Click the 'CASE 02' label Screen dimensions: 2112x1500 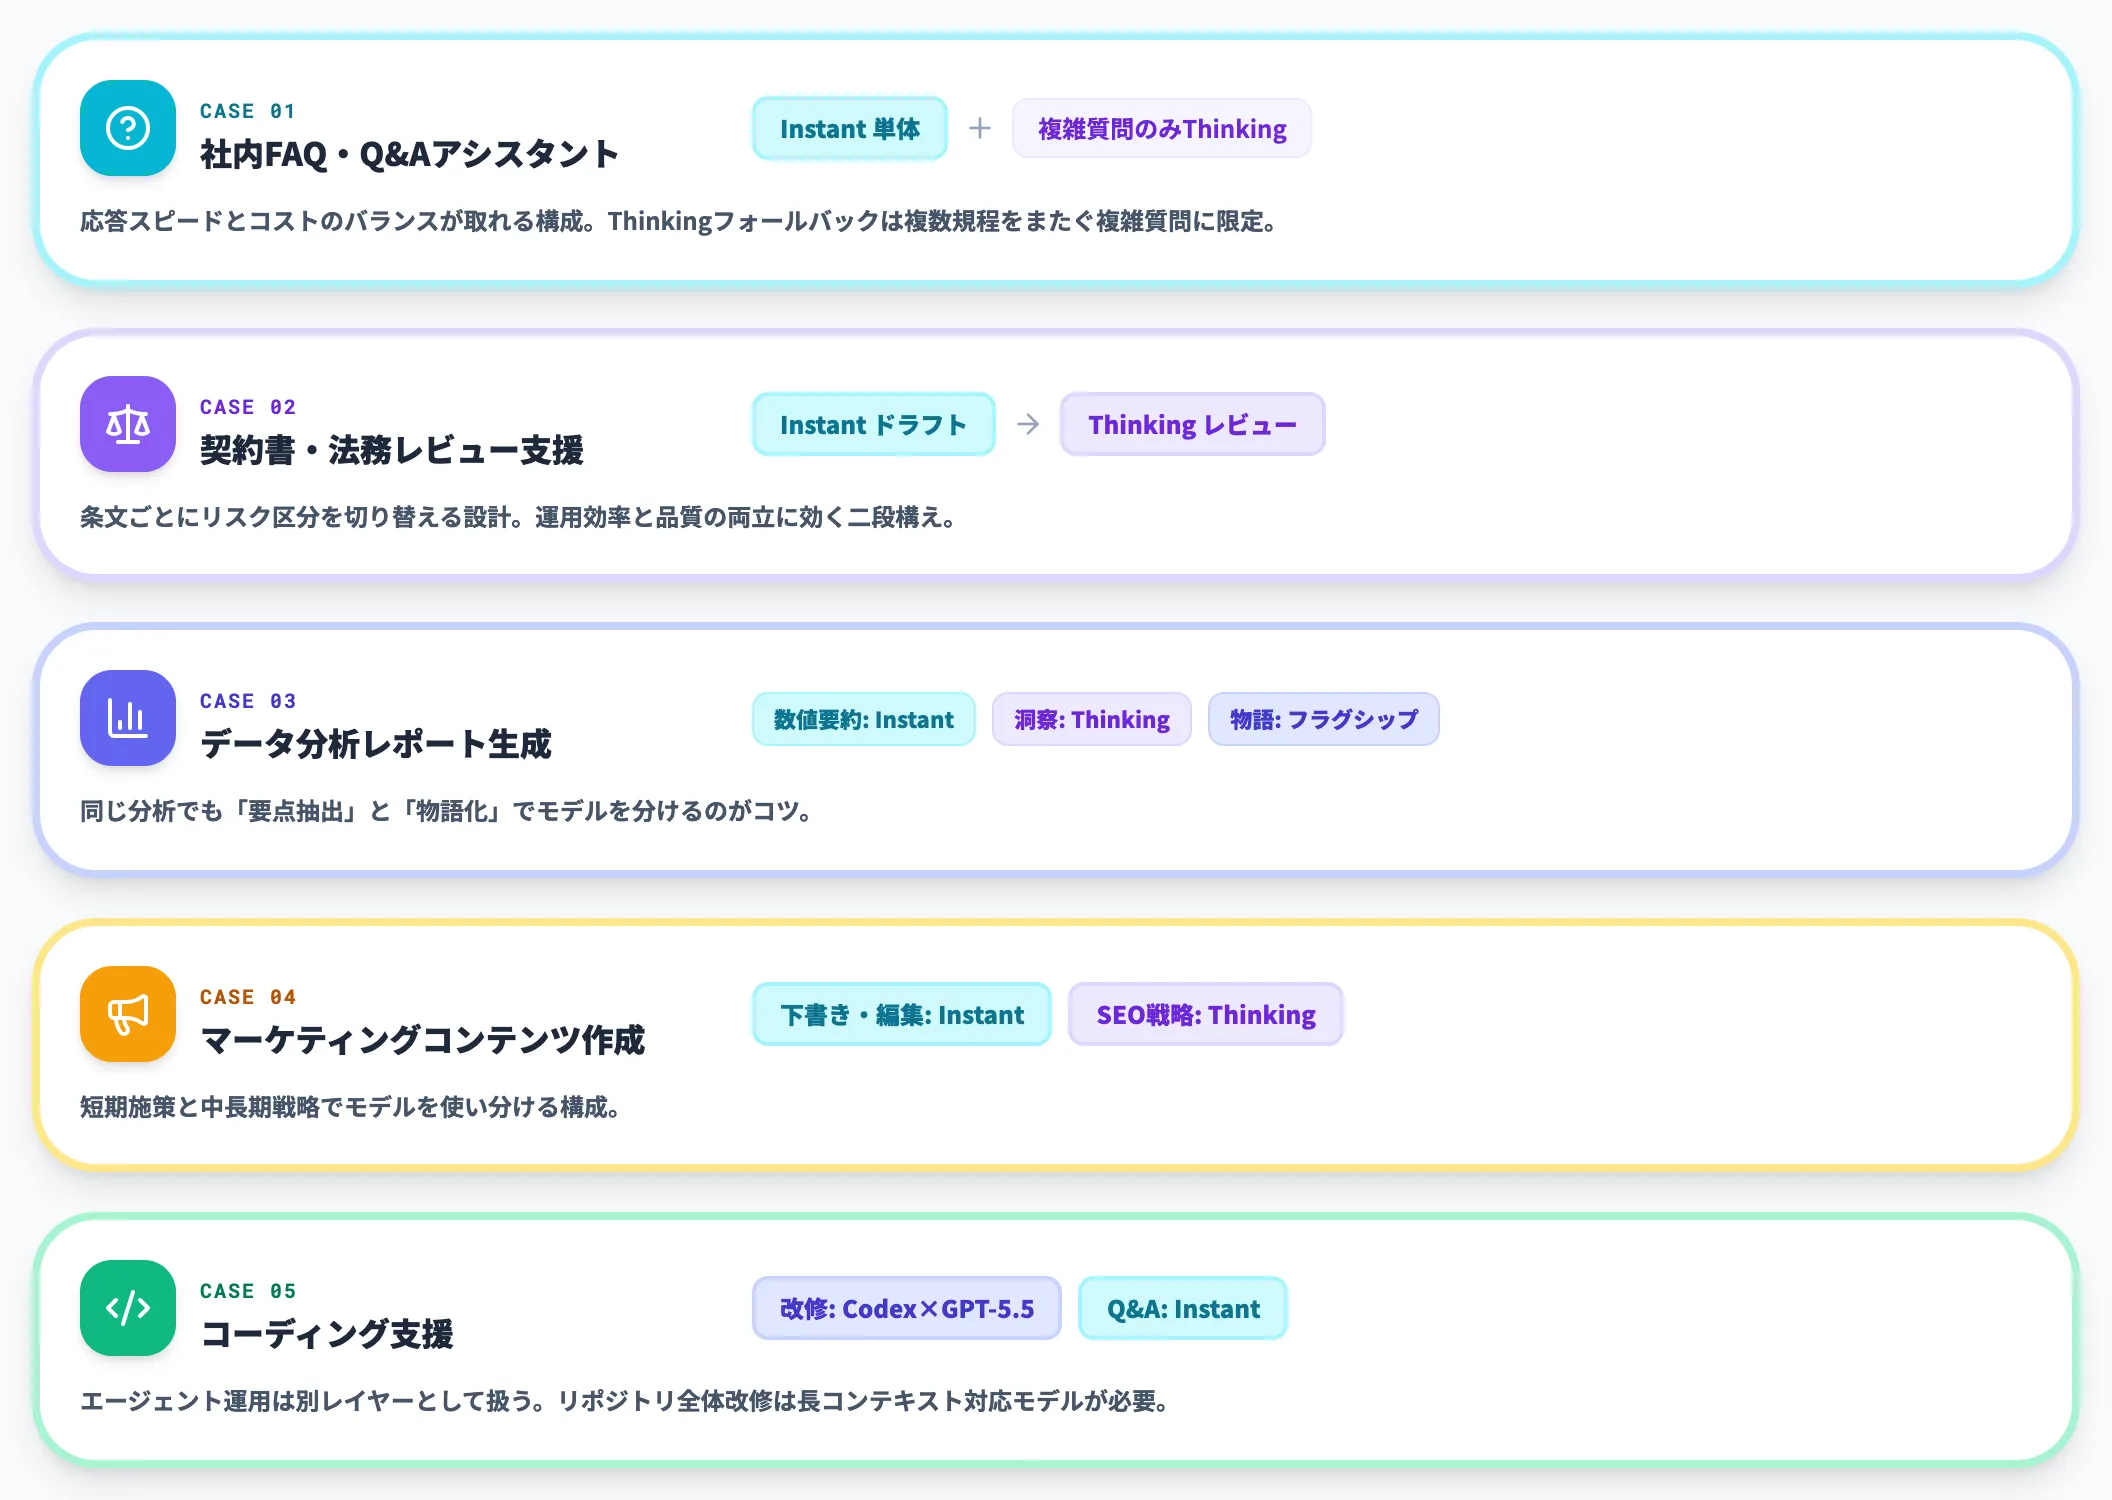tap(248, 407)
